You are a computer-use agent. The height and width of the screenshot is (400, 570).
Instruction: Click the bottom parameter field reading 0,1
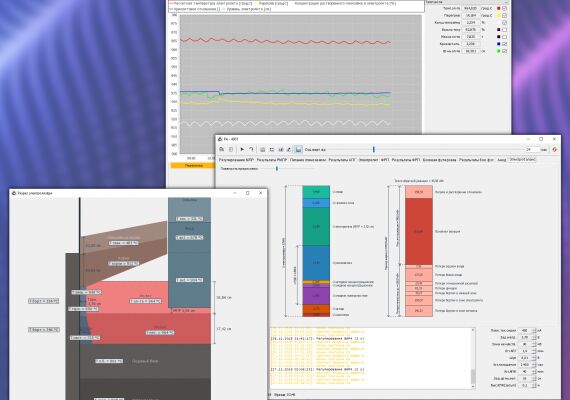pos(525,385)
